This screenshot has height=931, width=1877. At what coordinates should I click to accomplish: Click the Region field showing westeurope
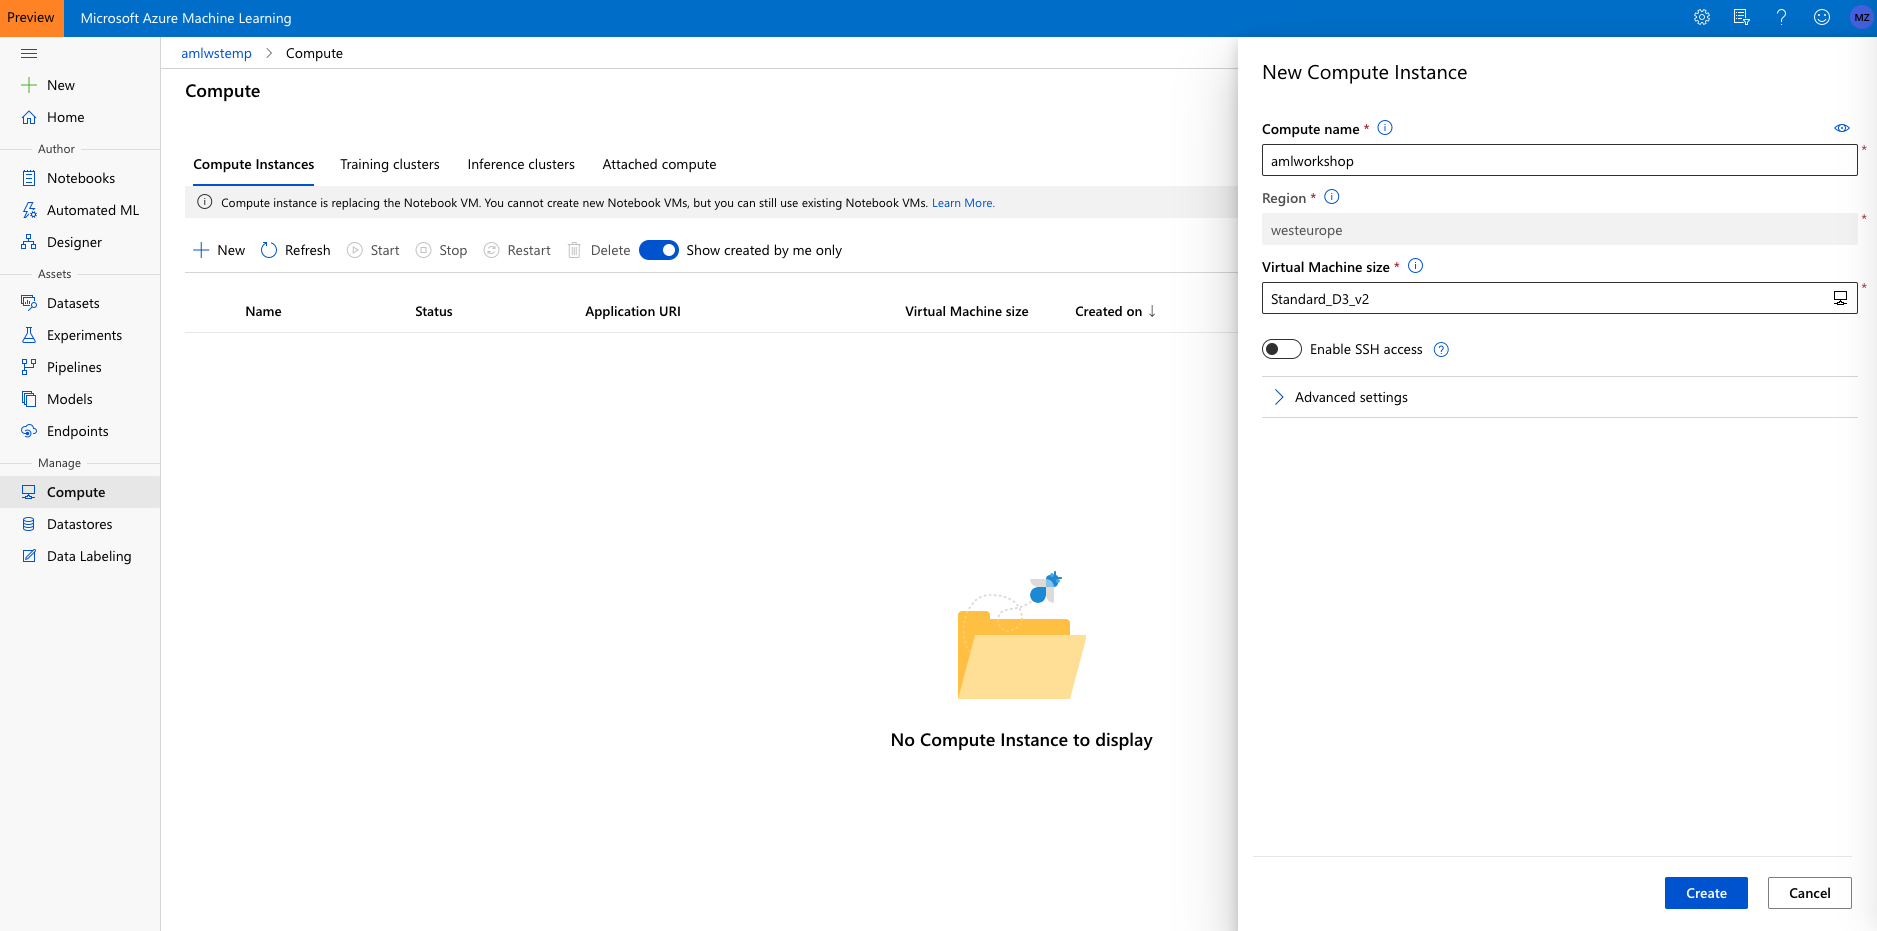1559,229
